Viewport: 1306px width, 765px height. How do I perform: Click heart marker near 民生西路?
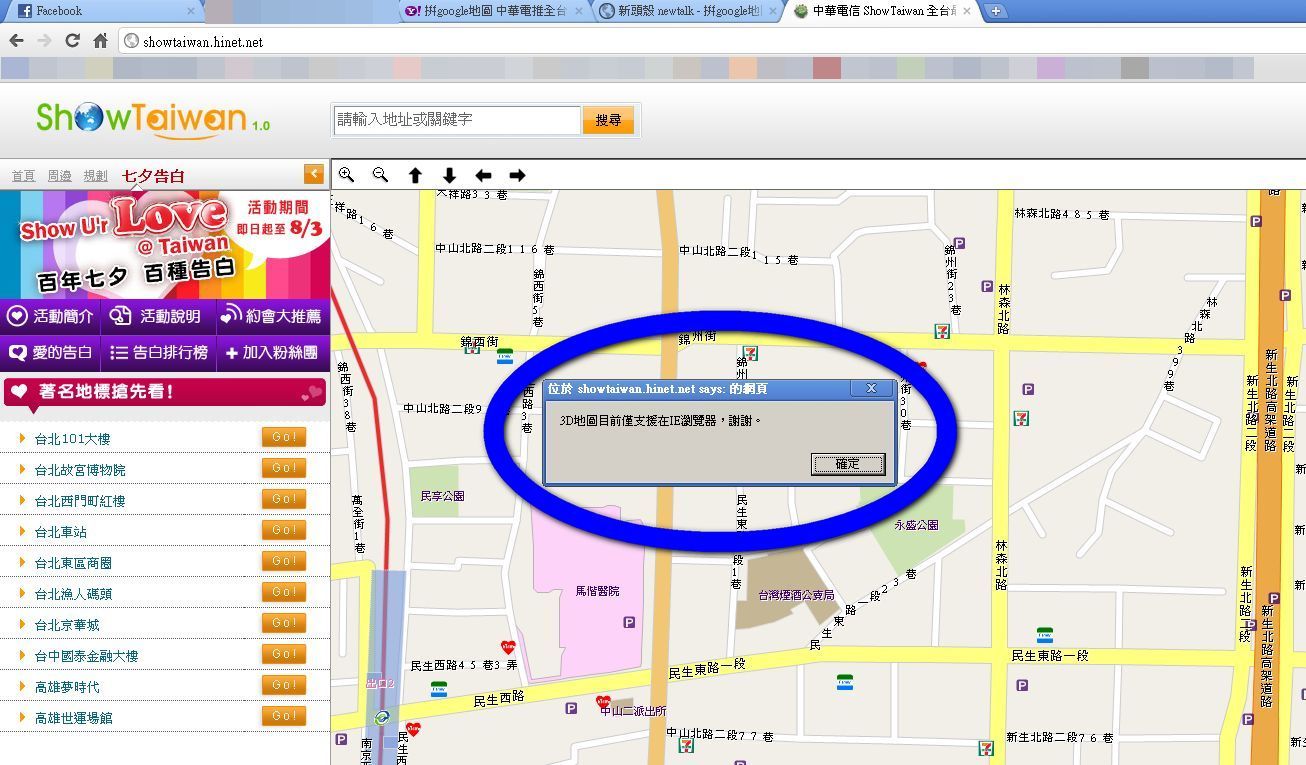(508, 648)
